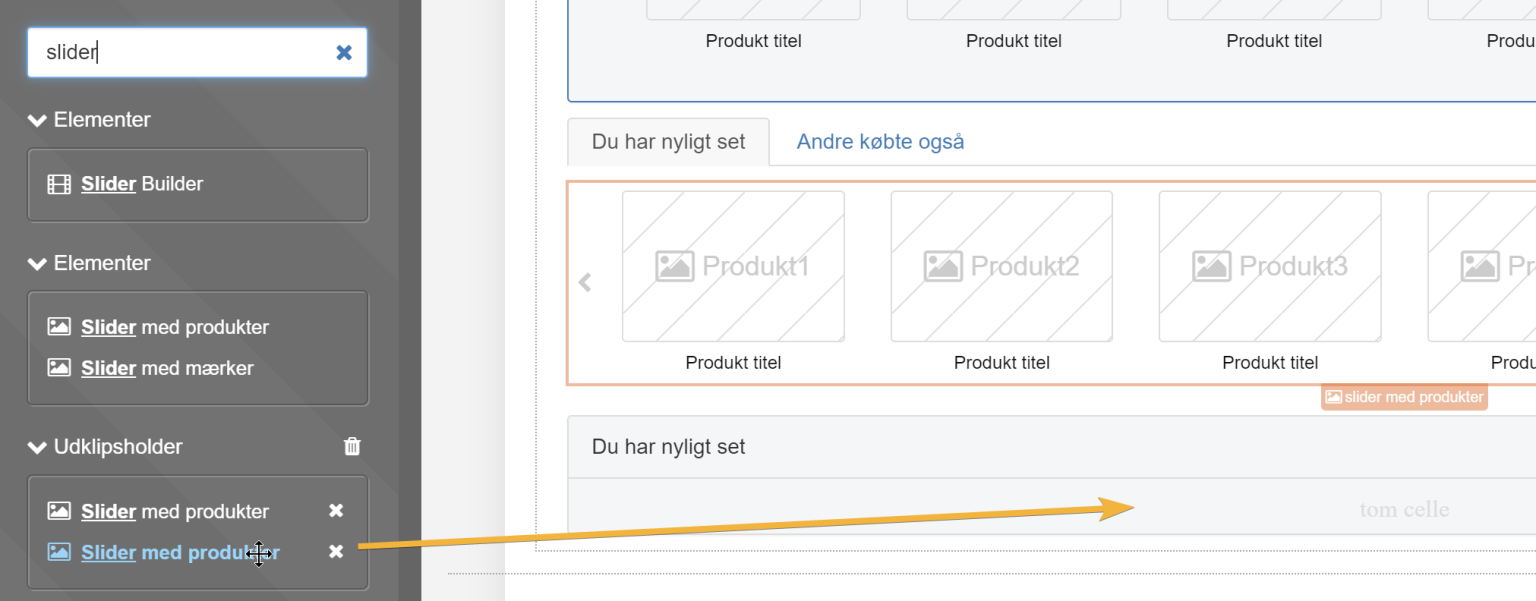This screenshot has width=1536, height=601.
Task: Click image icon of highlighted blue clipboard item
Action: point(59,552)
